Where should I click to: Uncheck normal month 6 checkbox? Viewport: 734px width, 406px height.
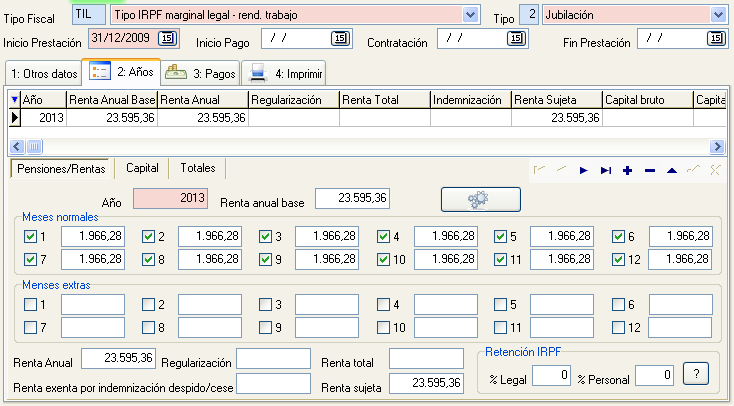[618, 236]
